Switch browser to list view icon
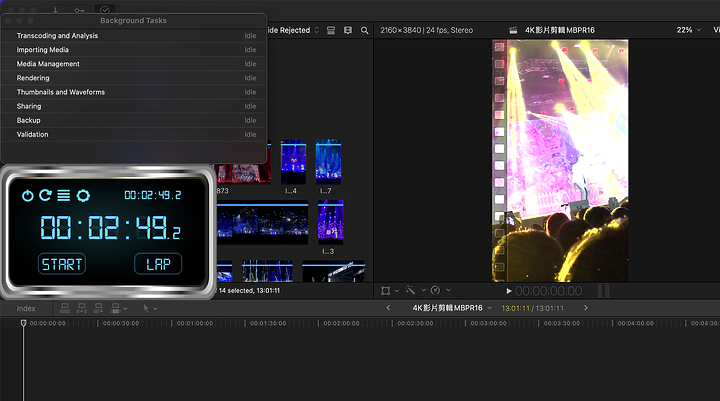720x401 pixels. pyautogui.click(x=331, y=30)
